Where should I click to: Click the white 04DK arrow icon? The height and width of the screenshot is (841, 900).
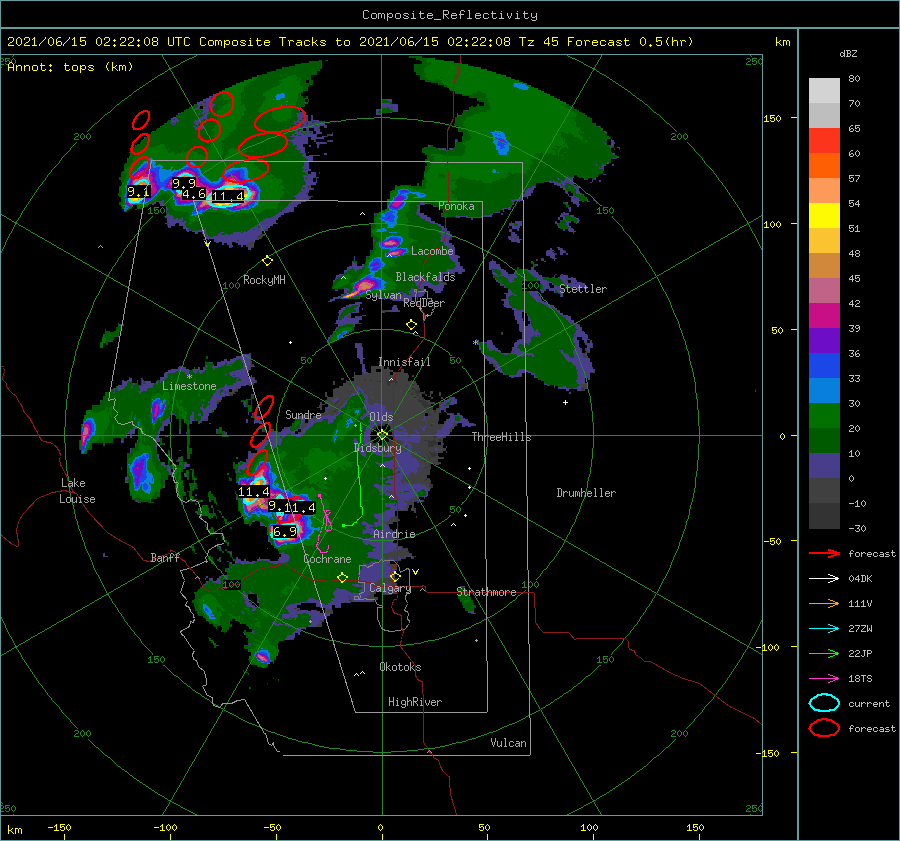pos(824,578)
